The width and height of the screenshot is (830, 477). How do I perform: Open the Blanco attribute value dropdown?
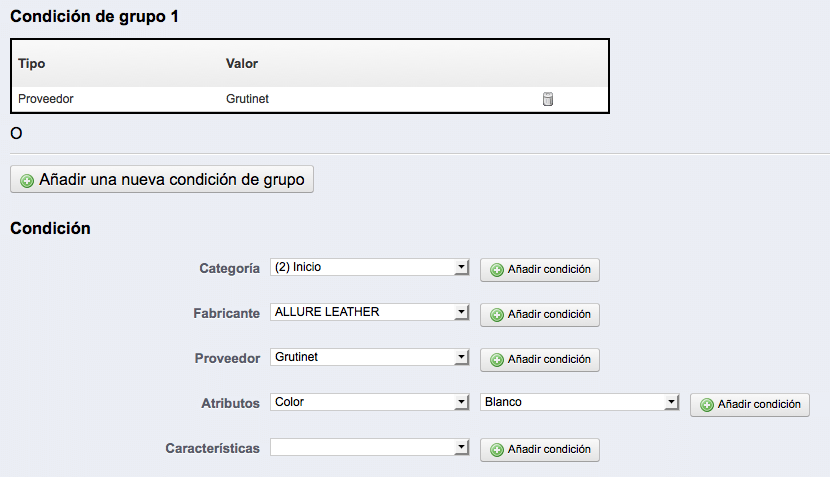[x=580, y=402]
